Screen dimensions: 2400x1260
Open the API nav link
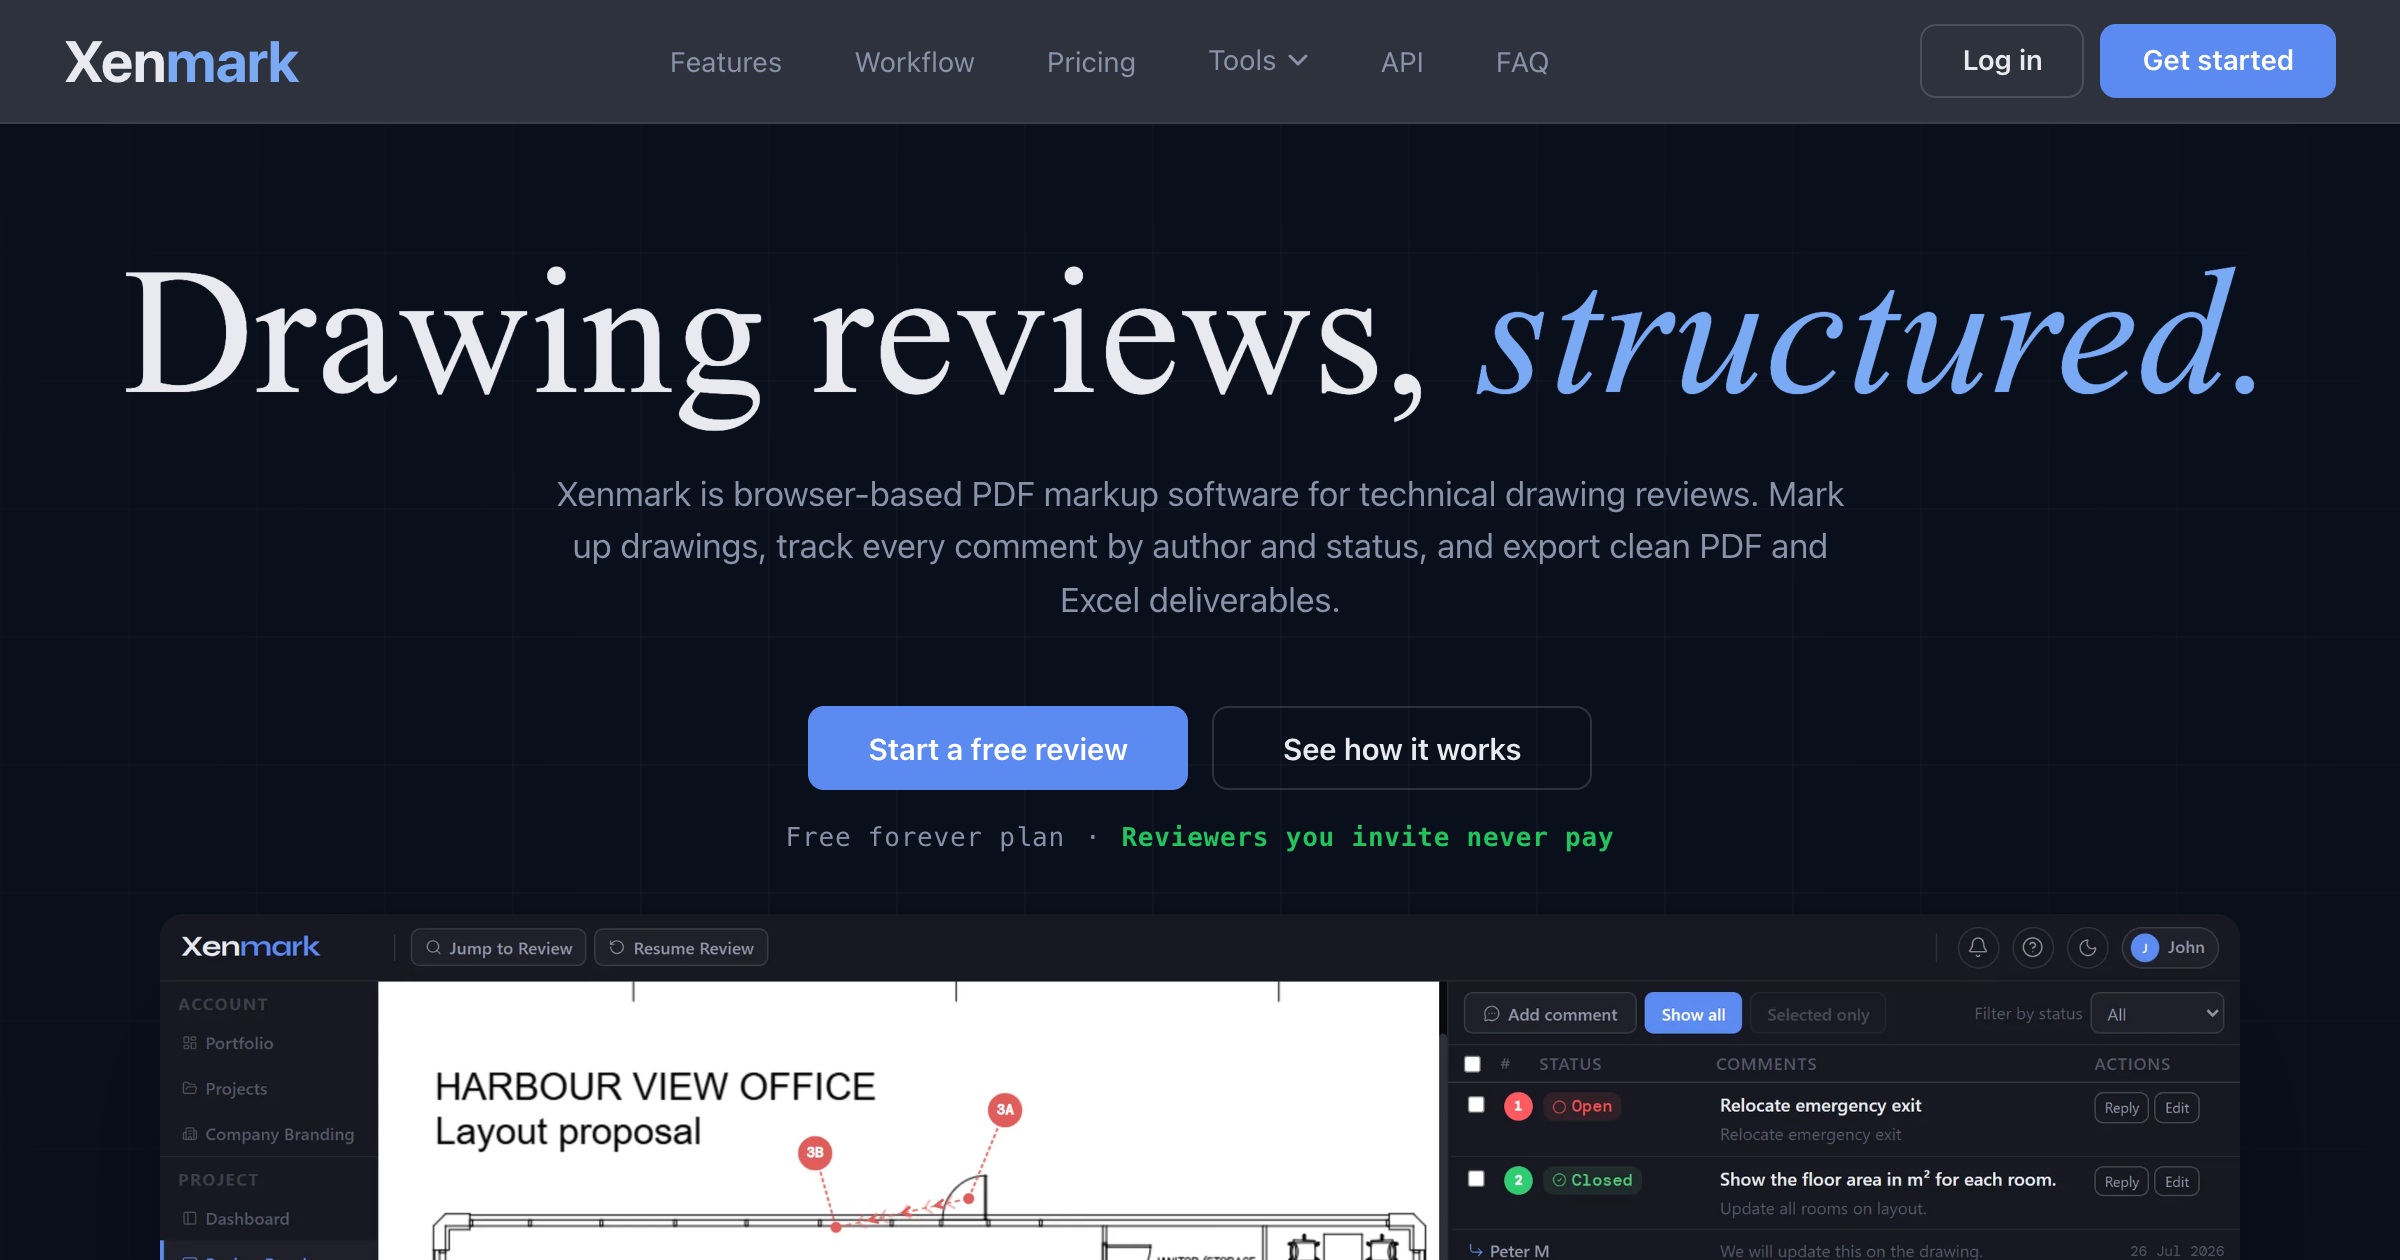coord(1401,62)
